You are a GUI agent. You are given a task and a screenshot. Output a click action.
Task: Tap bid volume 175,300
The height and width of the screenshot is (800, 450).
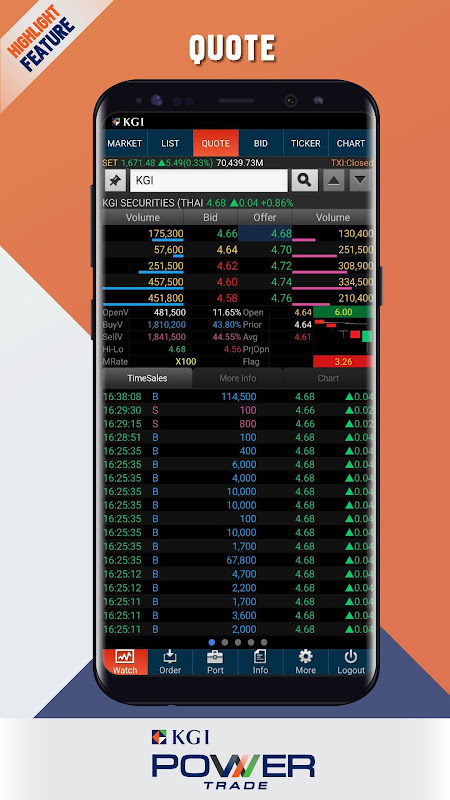coord(166,234)
